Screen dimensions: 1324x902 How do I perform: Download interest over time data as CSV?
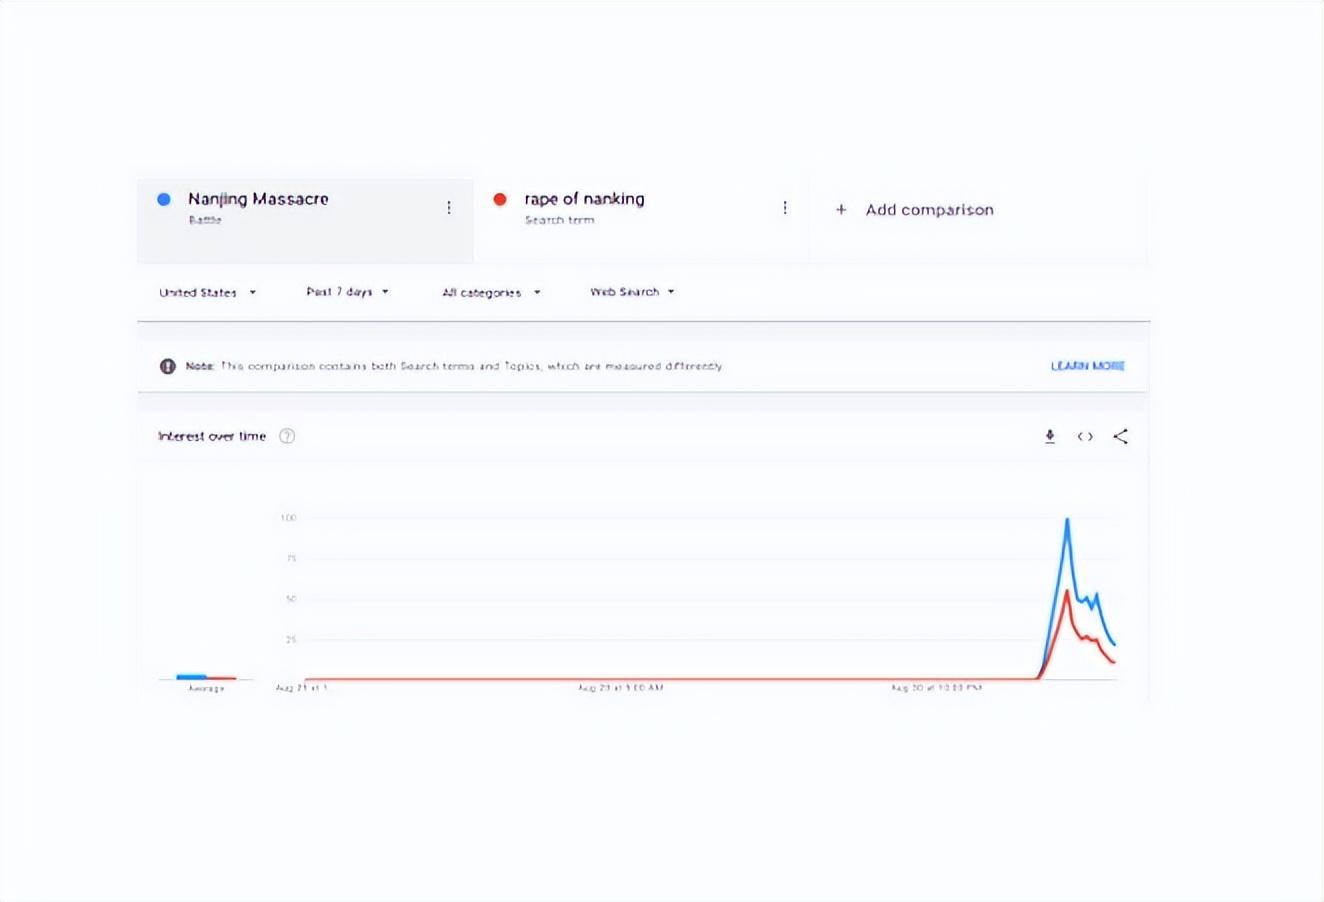coord(1050,436)
